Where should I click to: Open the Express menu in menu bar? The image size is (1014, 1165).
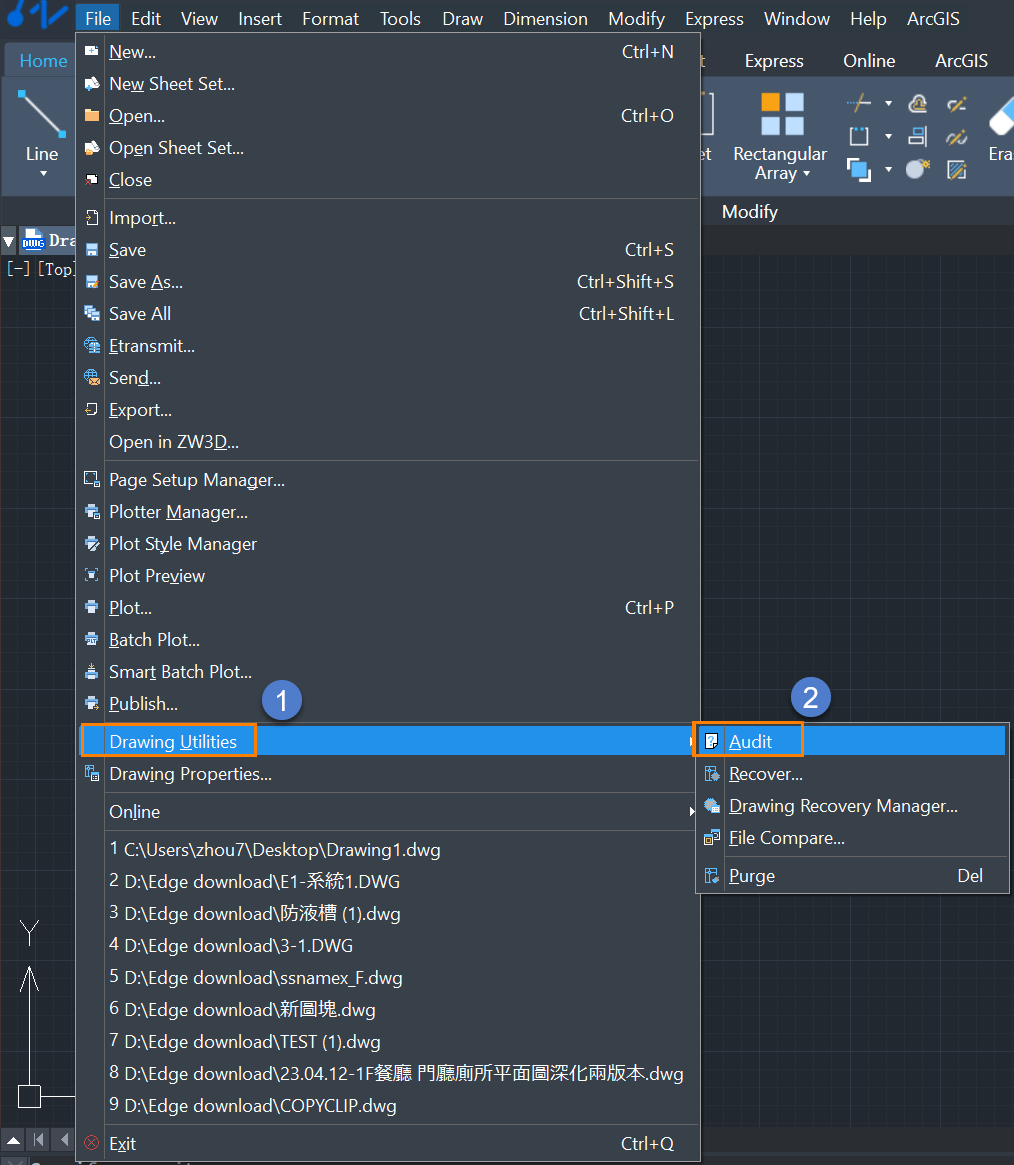coord(714,19)
